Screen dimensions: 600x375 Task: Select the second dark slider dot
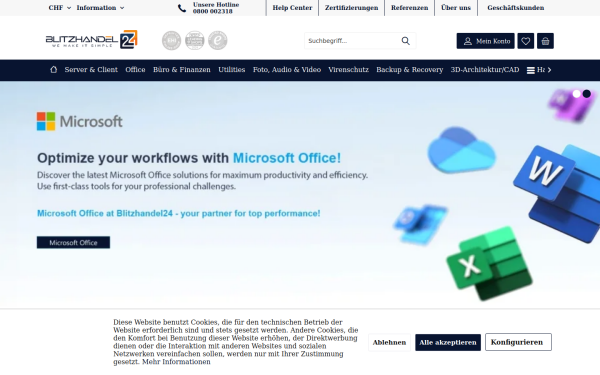tap(587, 94)
